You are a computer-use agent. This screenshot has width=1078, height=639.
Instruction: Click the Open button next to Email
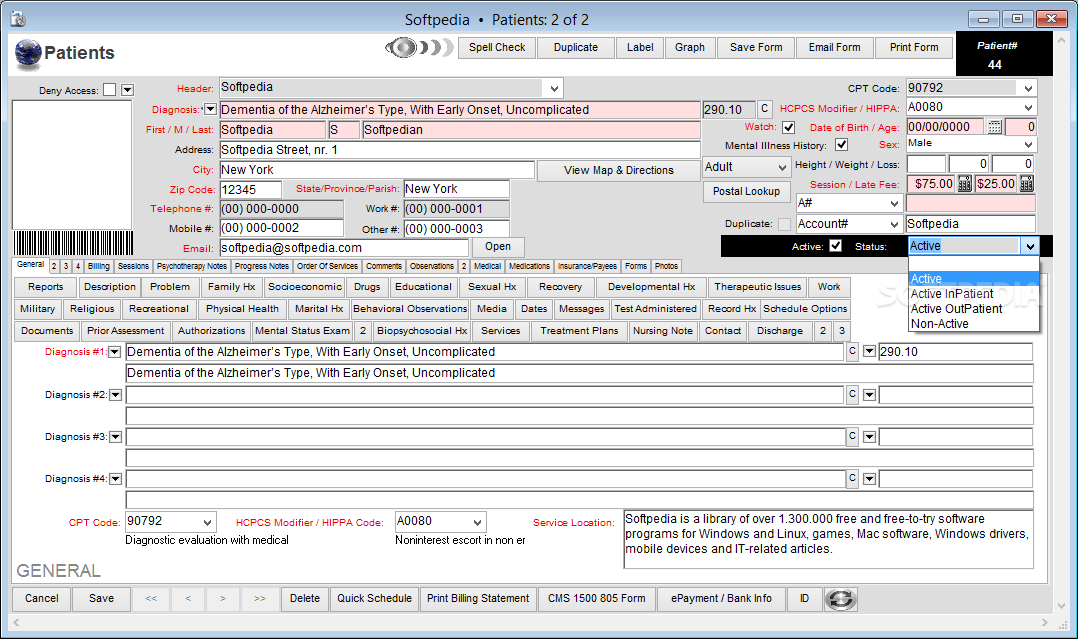click(x=498, y=247)
